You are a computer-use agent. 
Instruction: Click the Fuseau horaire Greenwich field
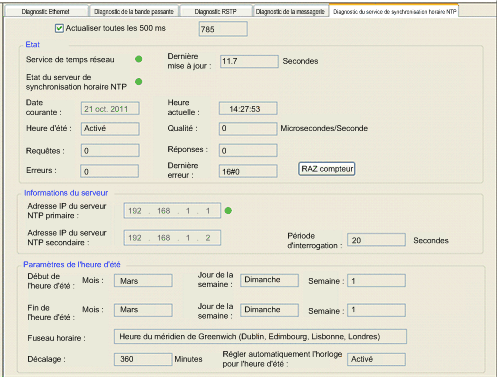[x=260, y=337]
